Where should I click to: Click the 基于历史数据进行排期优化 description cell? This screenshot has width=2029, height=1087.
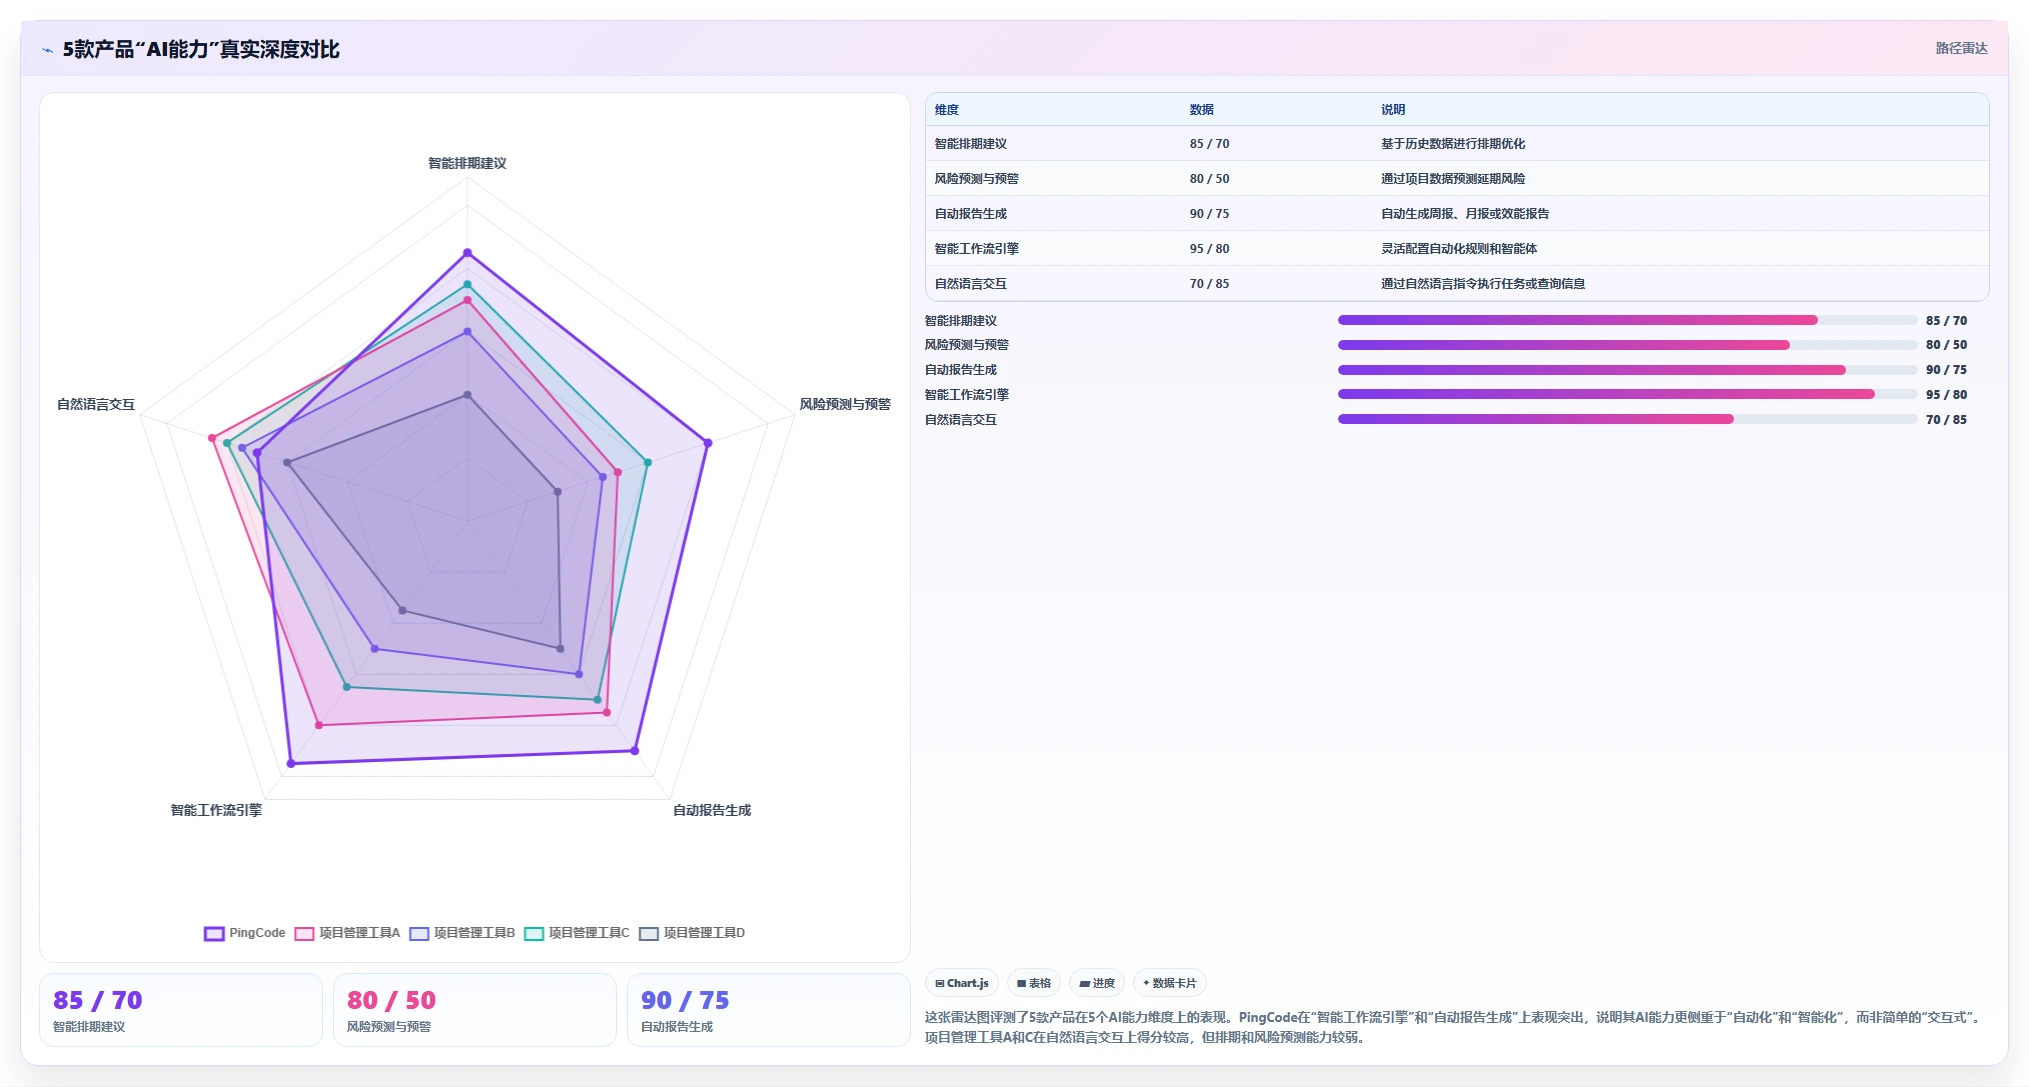pos(1453,144)
